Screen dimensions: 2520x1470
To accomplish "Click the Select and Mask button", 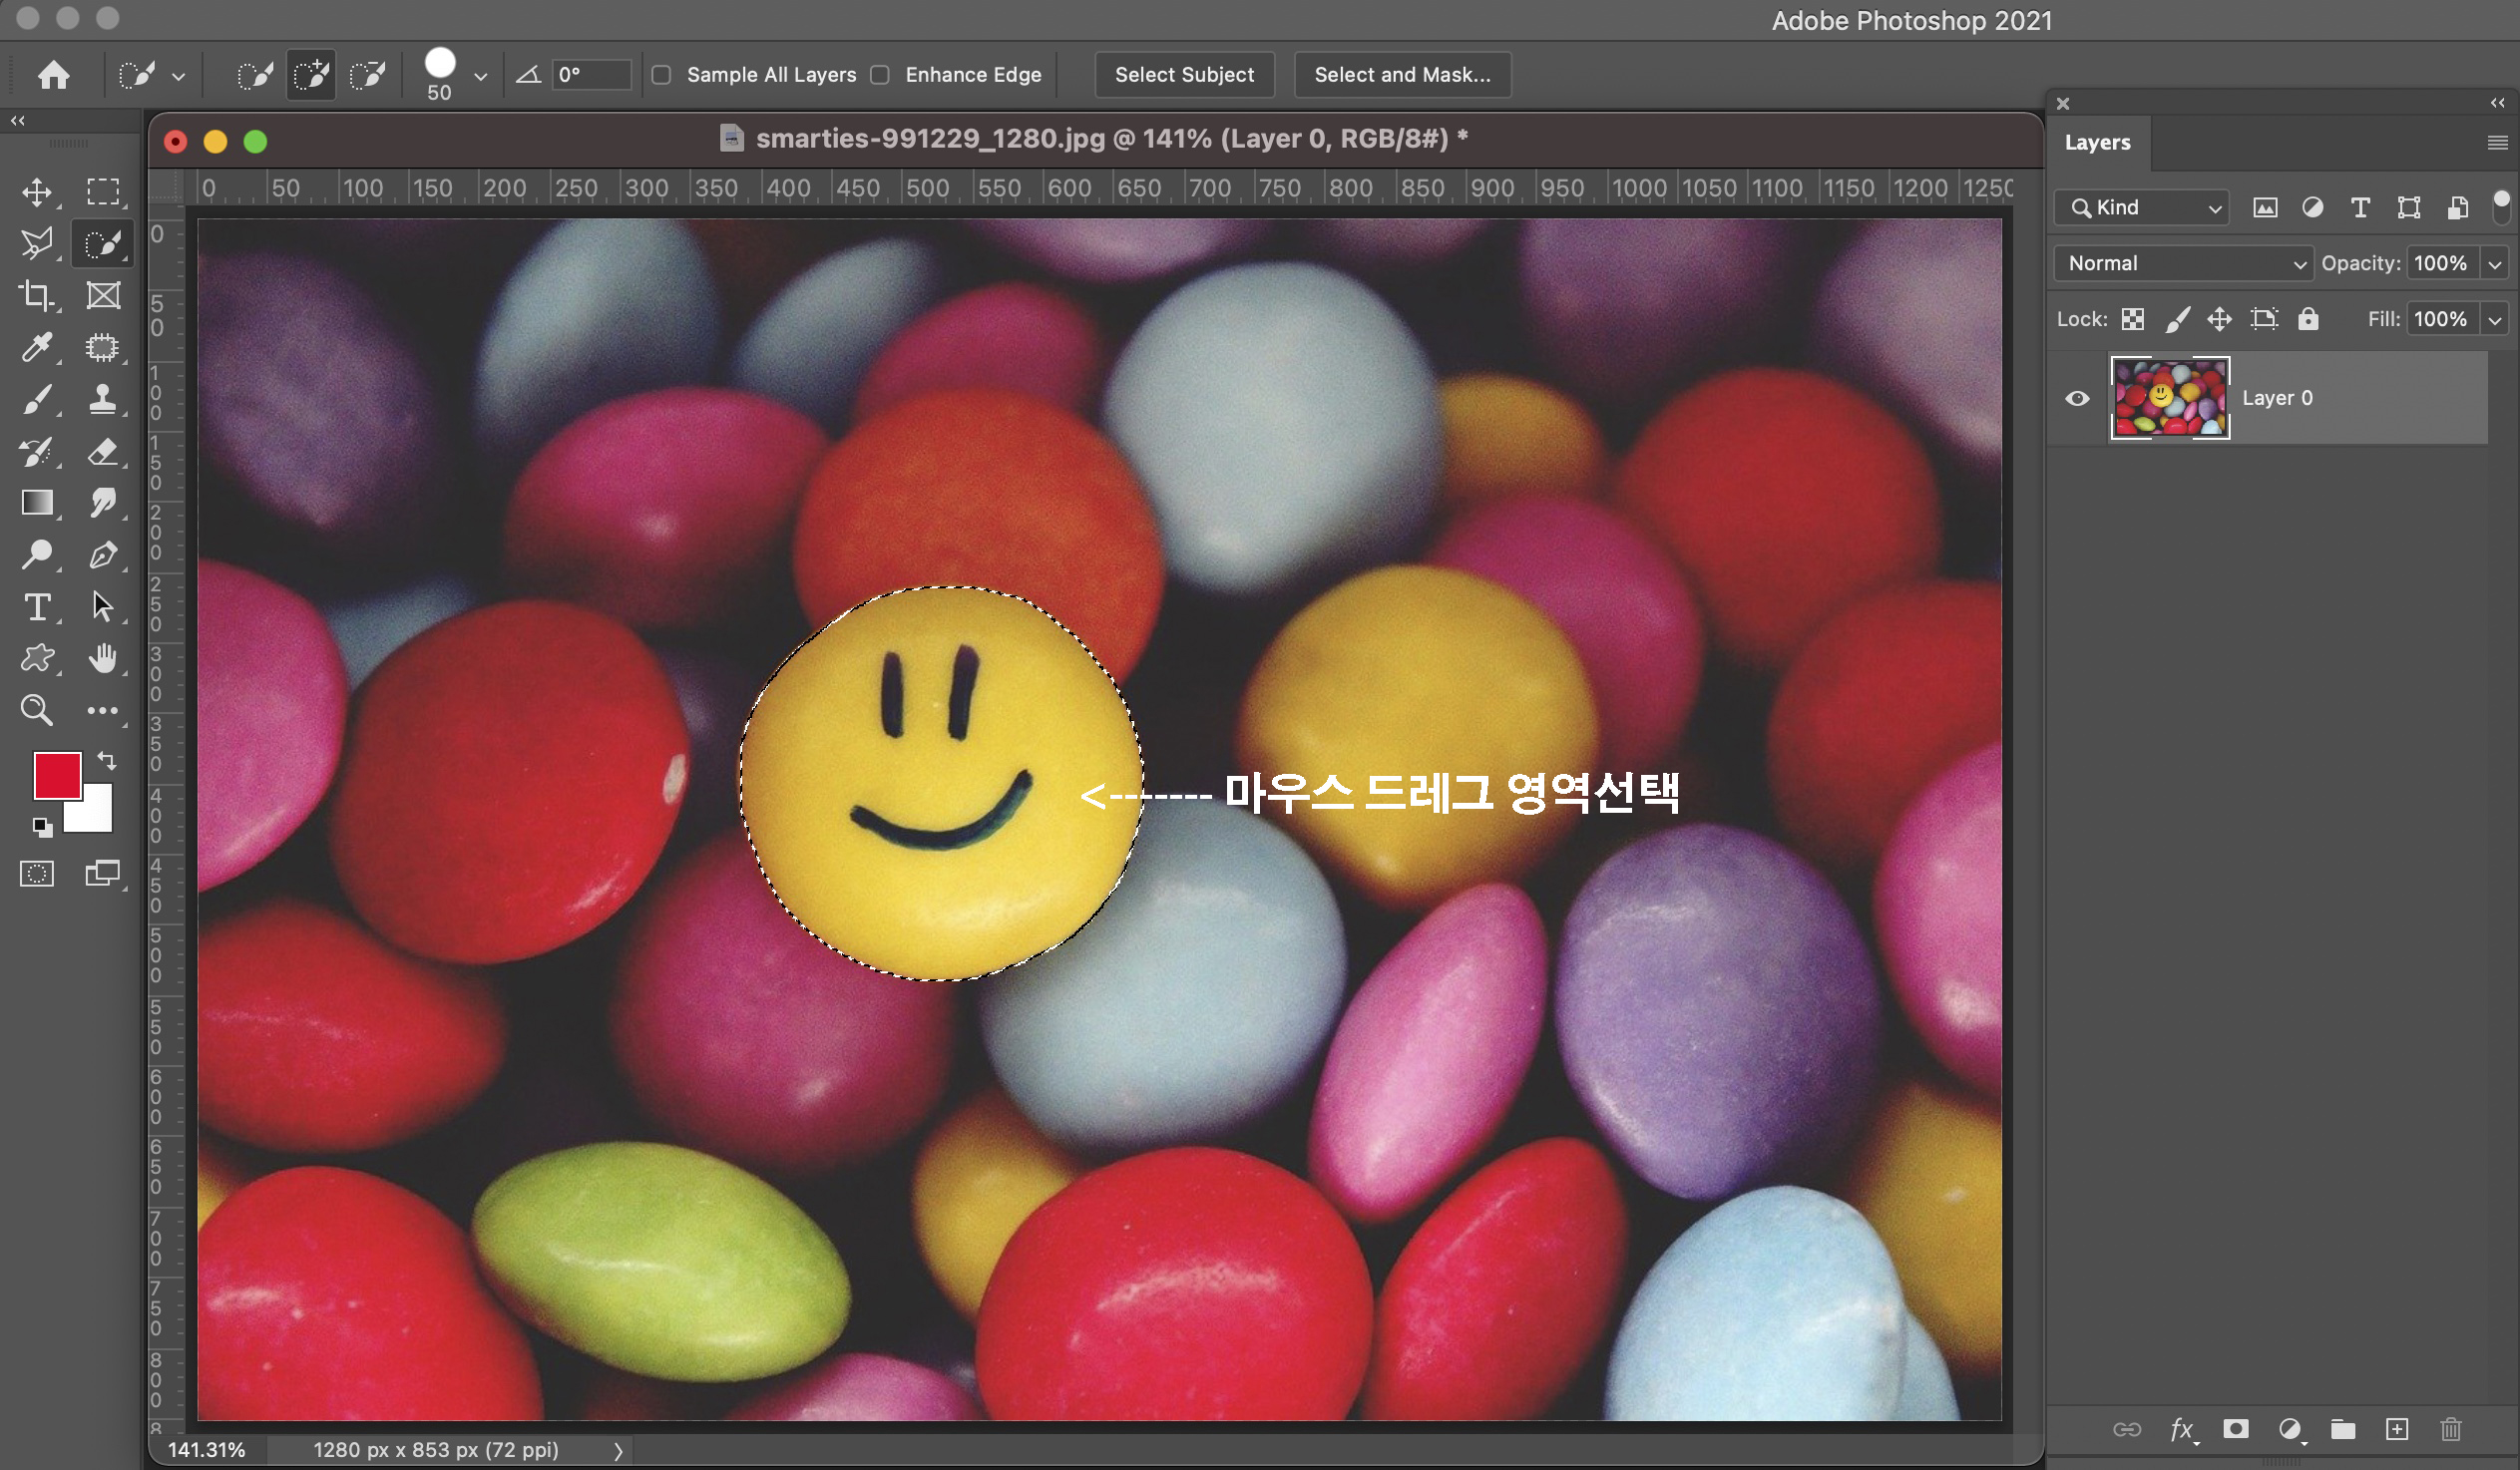I will click(x=1401, y=75).
